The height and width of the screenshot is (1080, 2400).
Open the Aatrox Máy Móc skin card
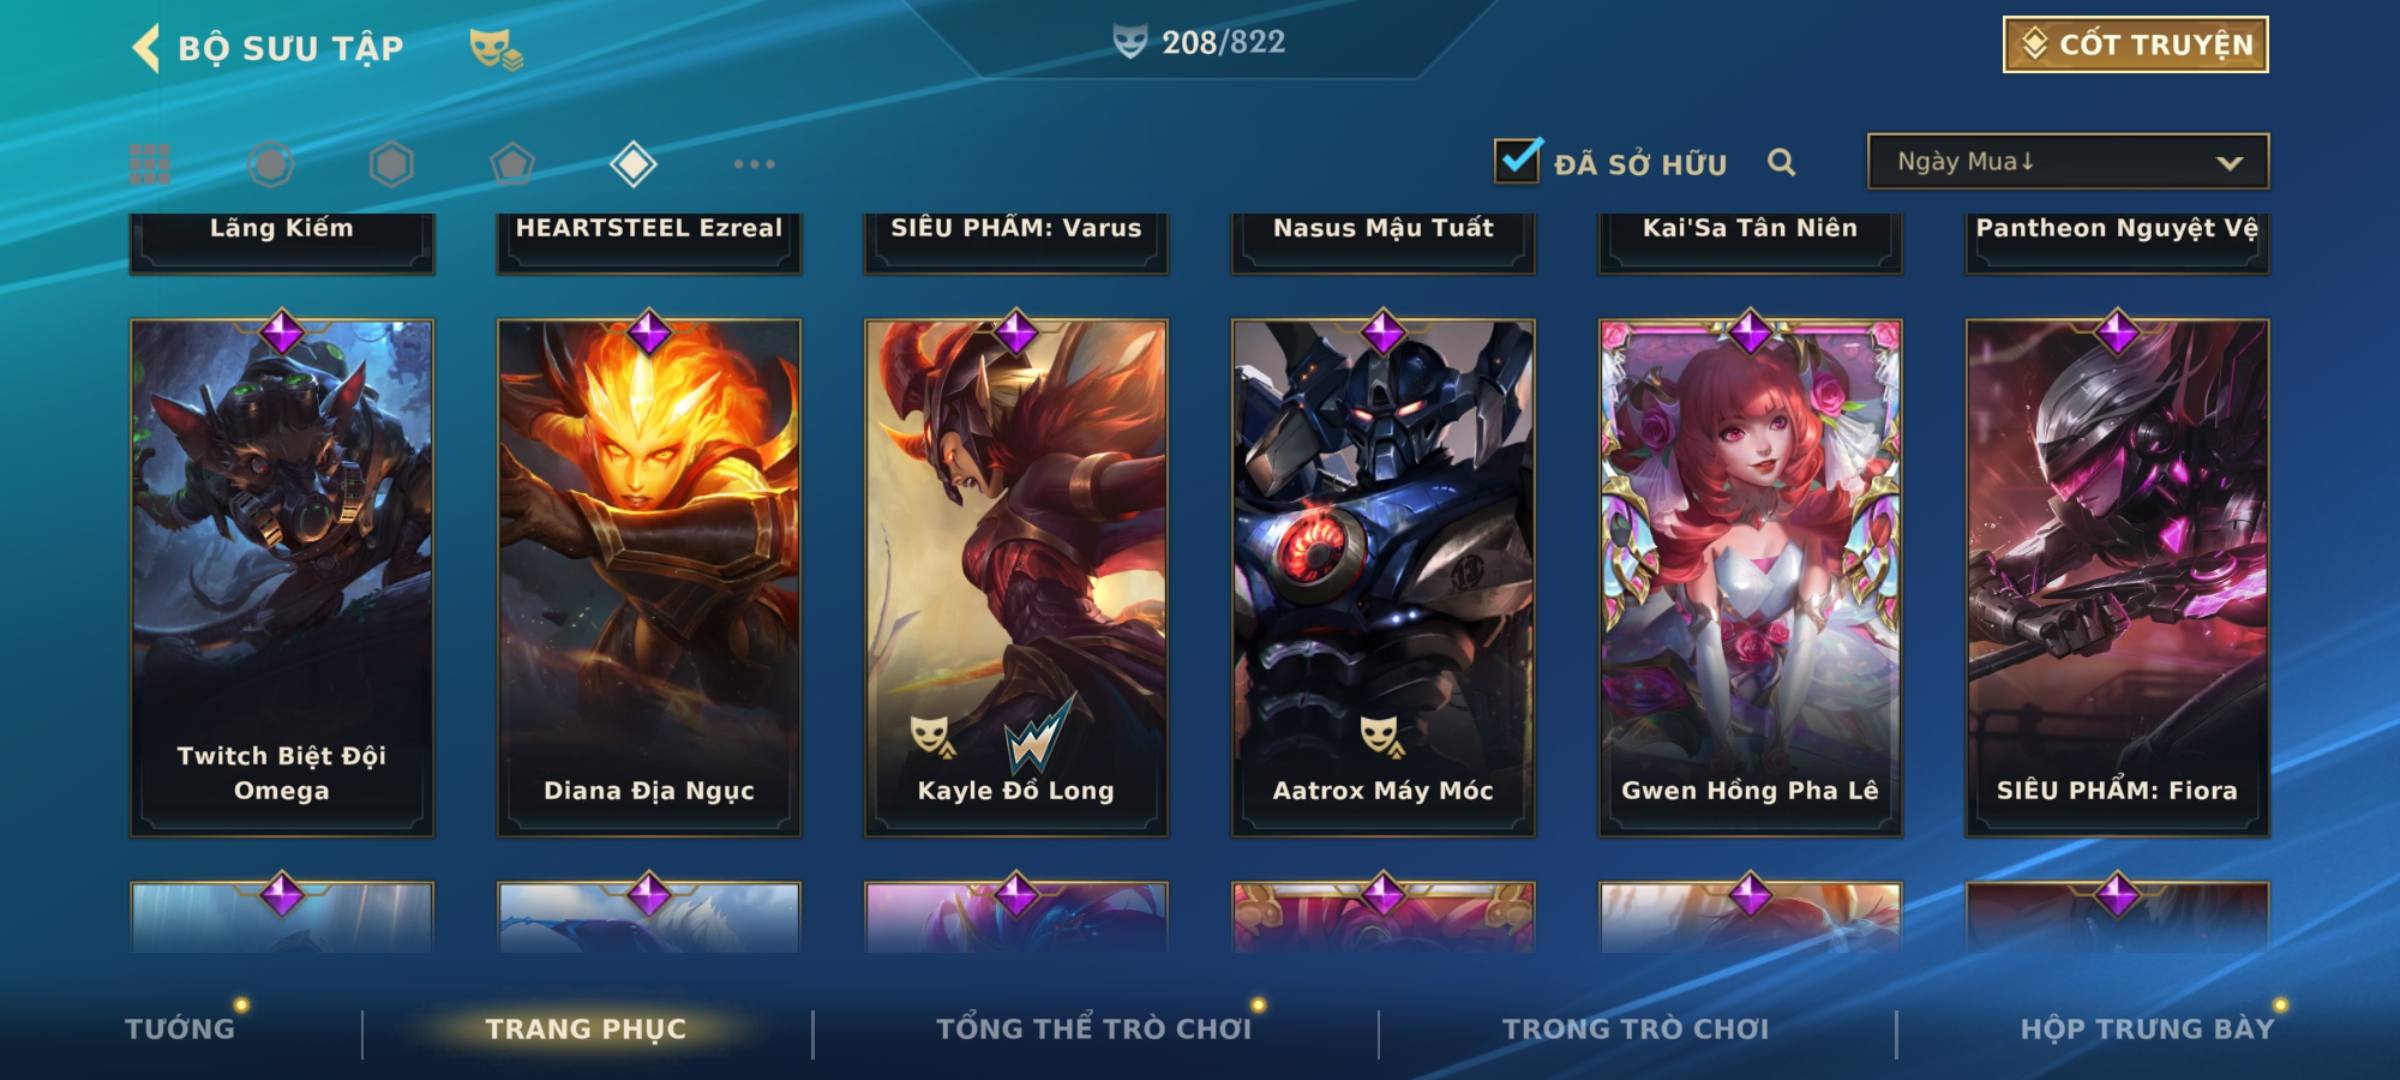click(x=1383, y=578)
